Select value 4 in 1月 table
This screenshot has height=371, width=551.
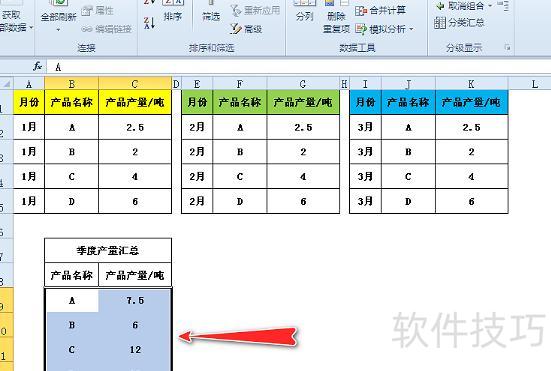135,176
